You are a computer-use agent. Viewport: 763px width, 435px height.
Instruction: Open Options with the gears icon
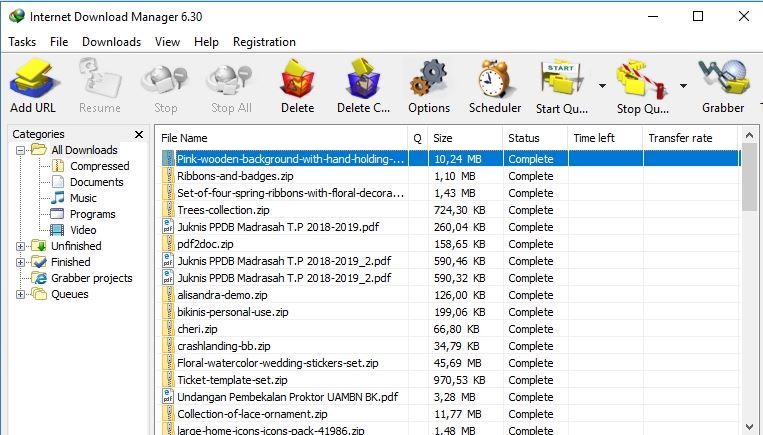(x=429, y=79)
